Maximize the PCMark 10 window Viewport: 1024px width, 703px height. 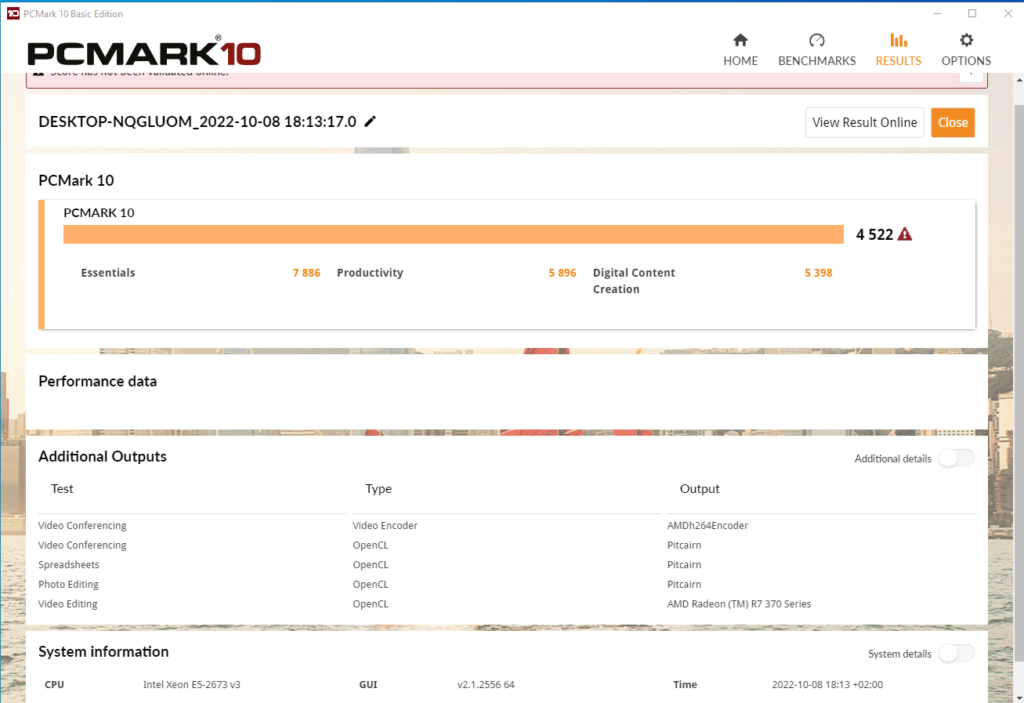click(971, 13)
